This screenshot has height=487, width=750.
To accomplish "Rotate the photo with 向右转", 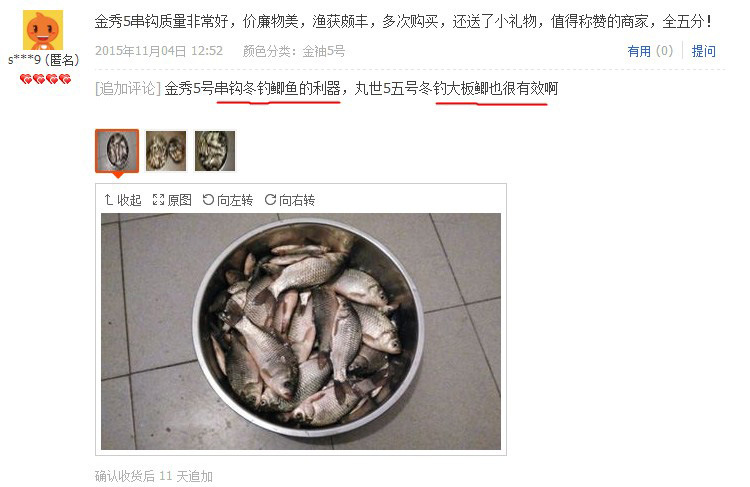I will tap(297, 199).
